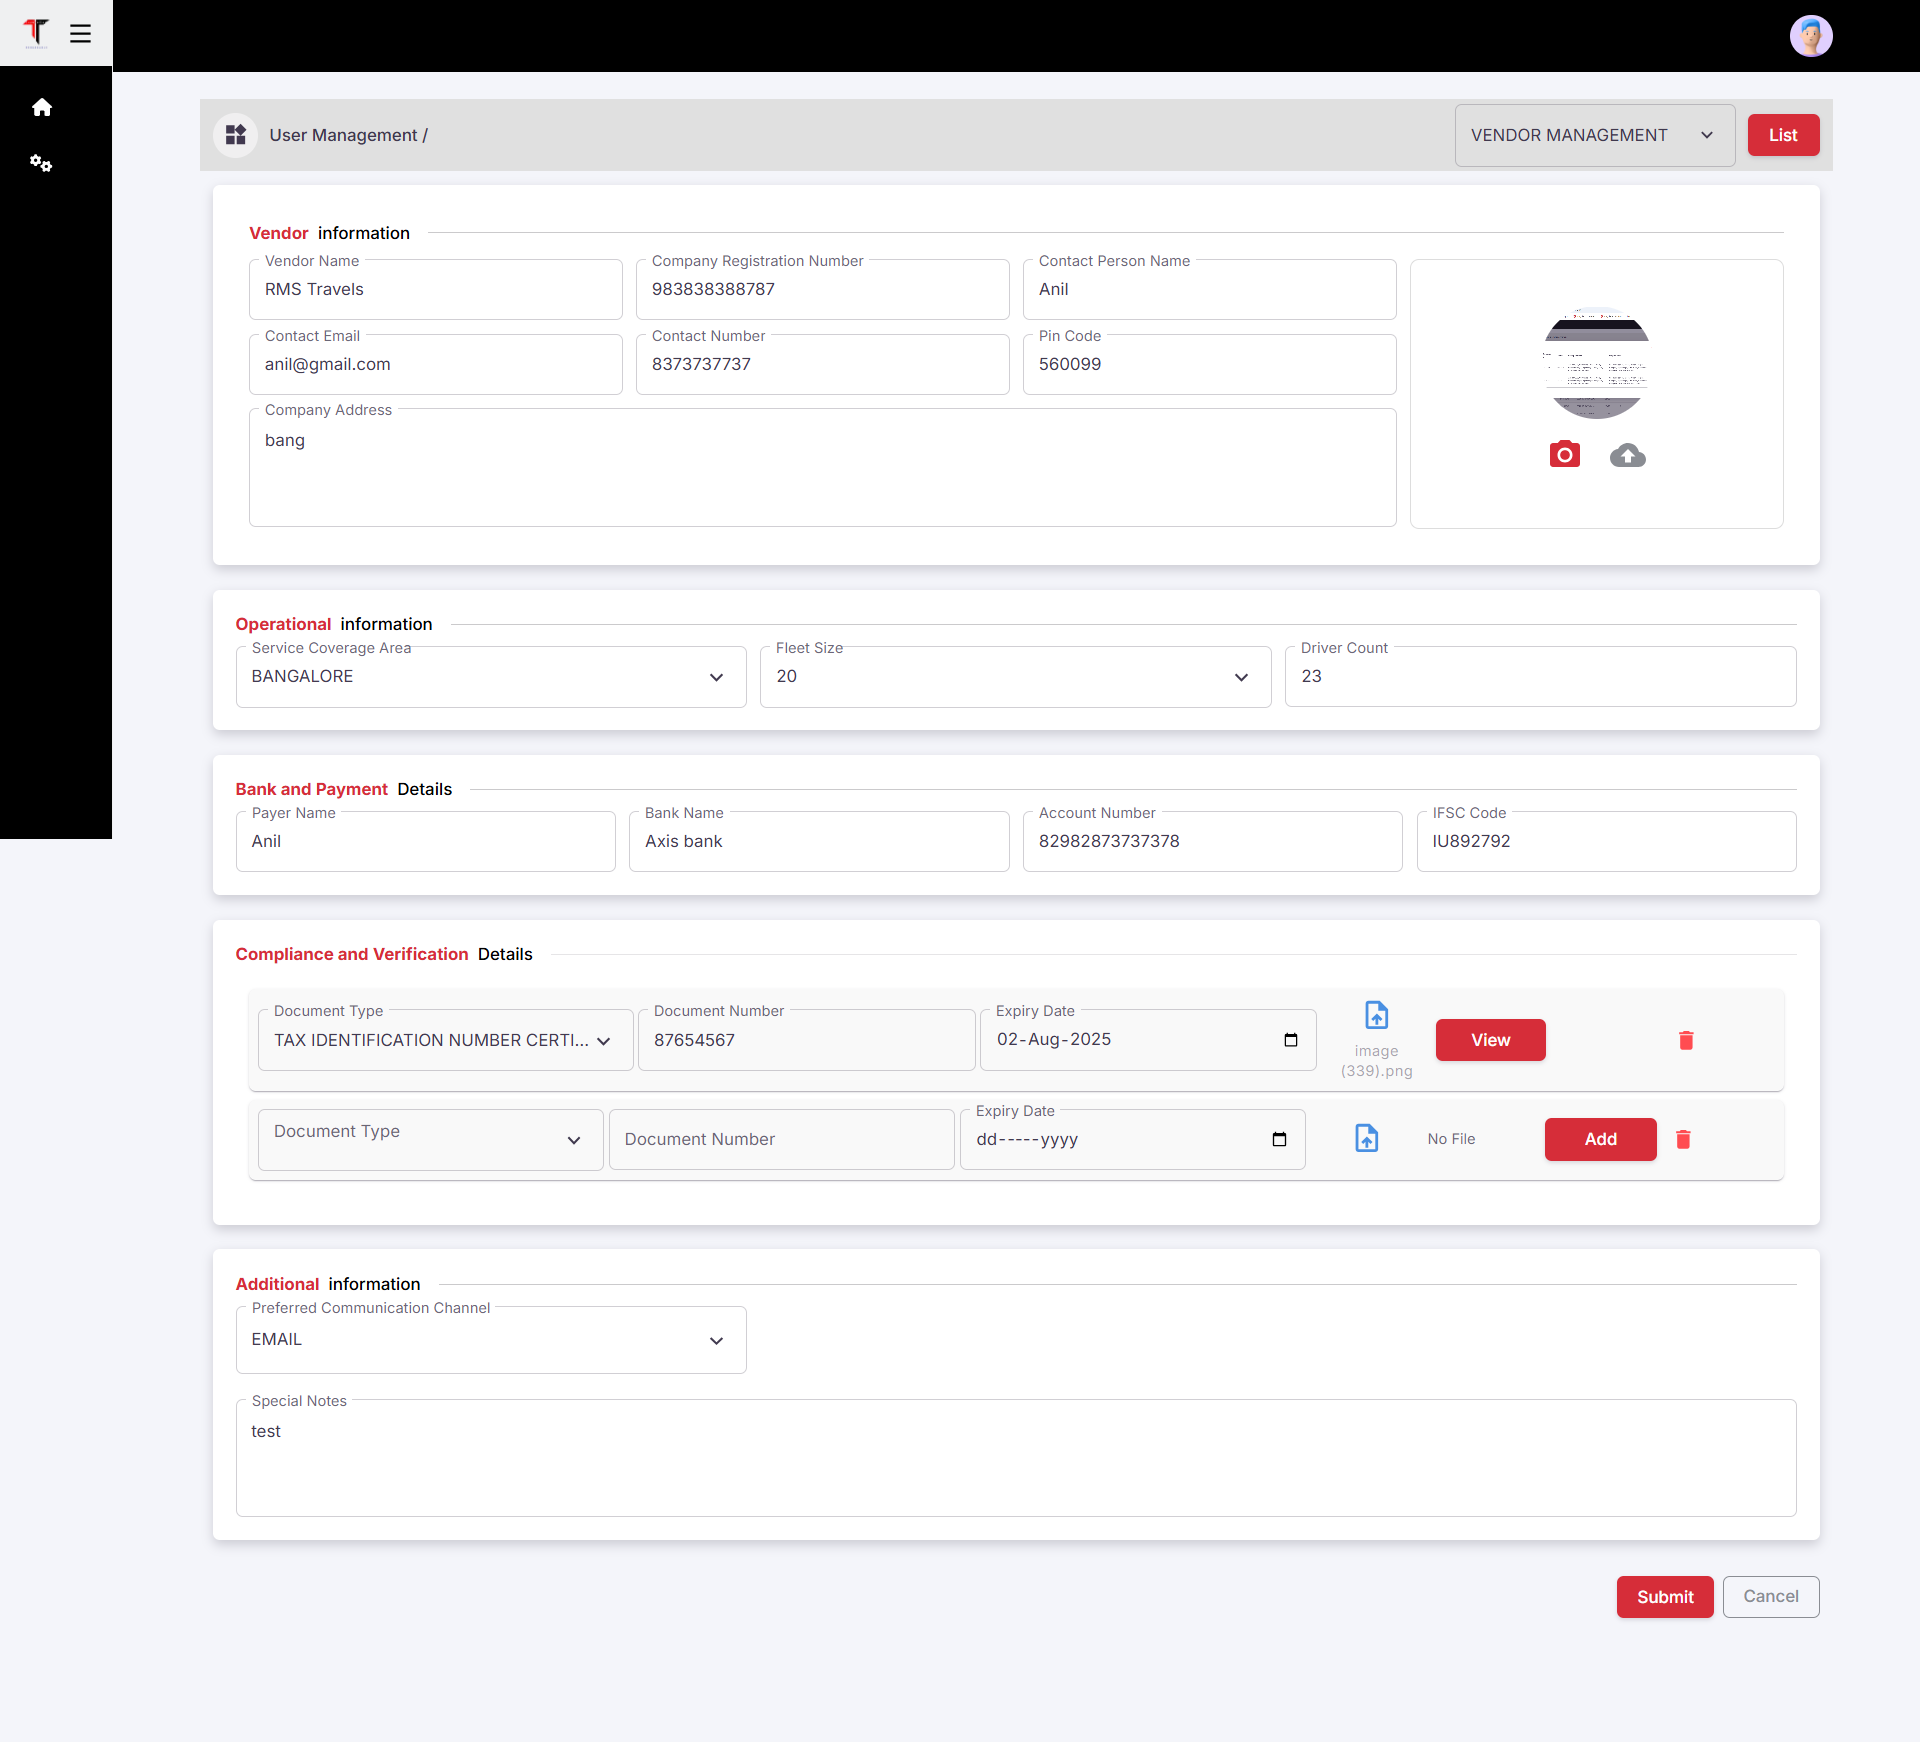1920x1742 pixels.
Task: Go to the home sidebar icon
Action: [x=42, y=107]
